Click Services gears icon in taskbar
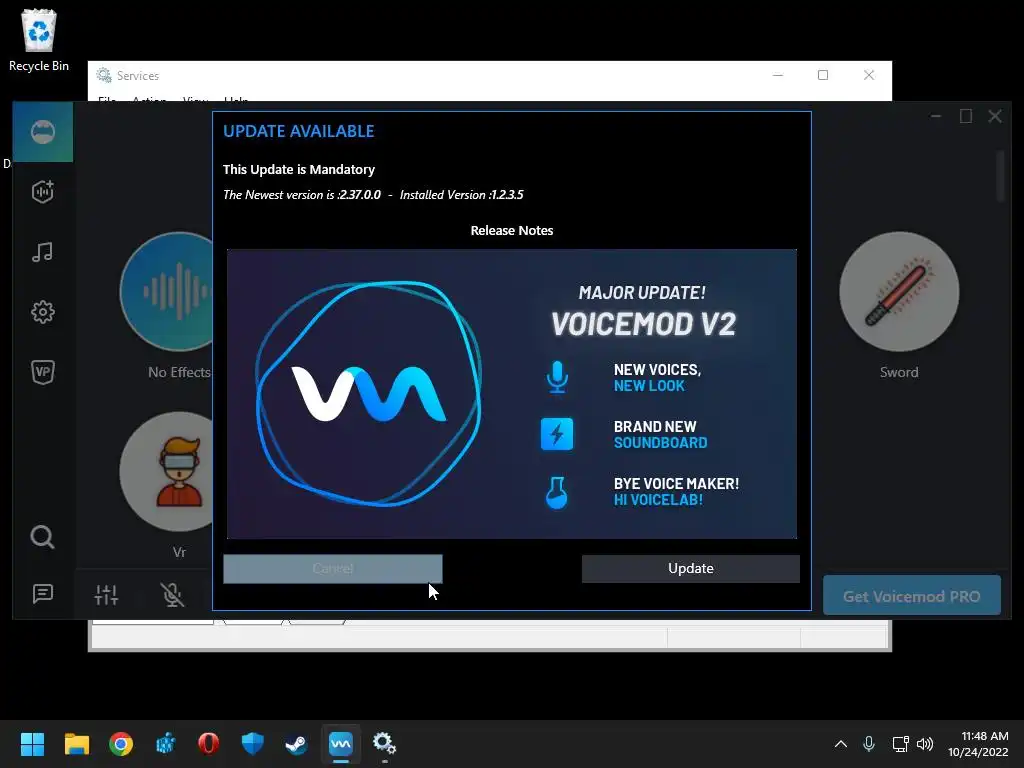This screenshot has height=768, width=1024. coord(384,744)
